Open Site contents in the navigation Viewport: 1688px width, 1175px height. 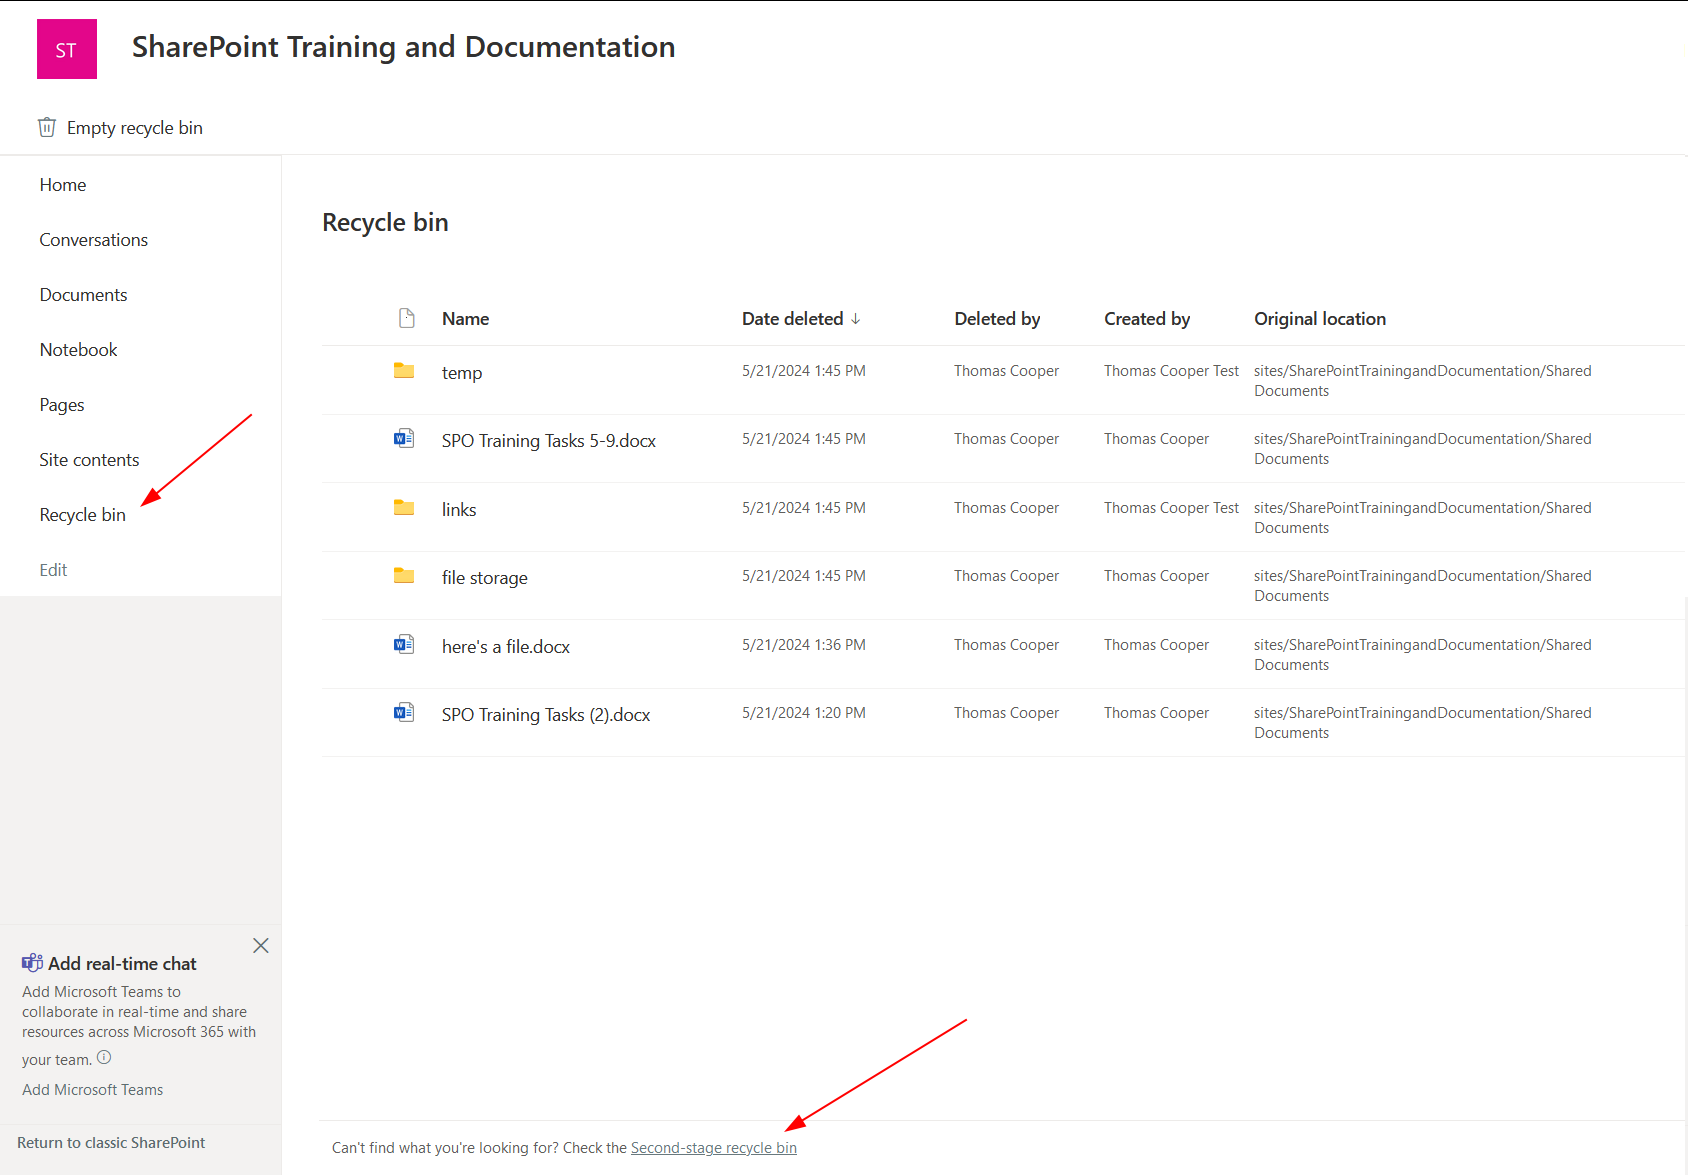coord(90,460)
